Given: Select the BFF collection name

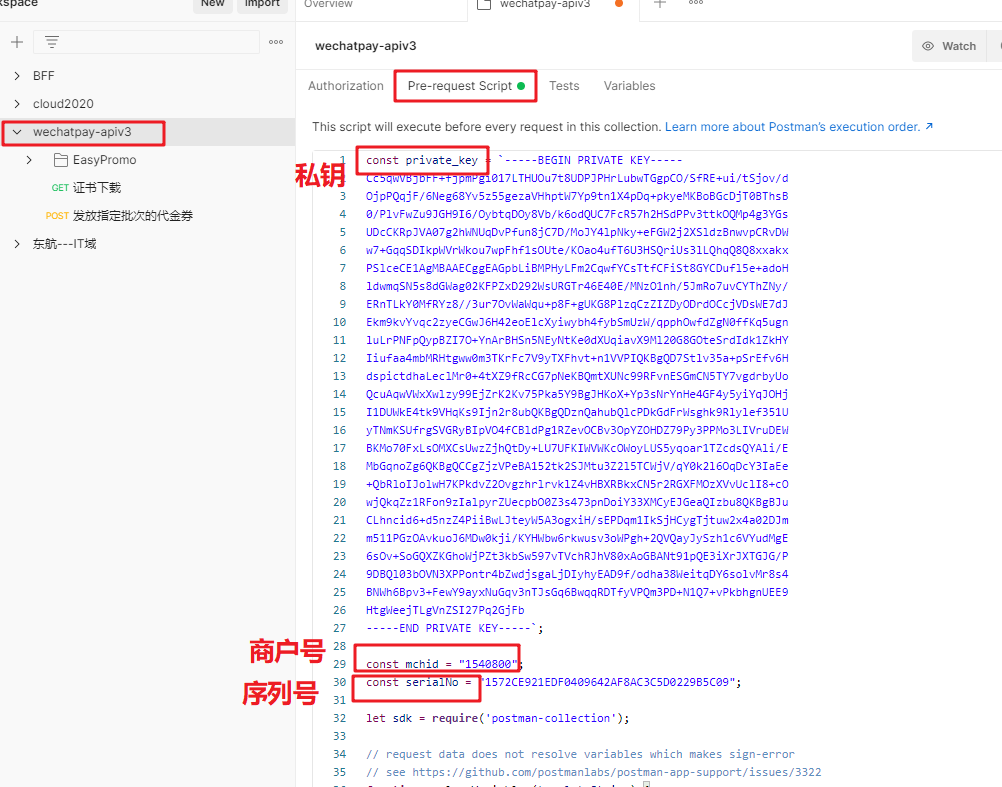Looking at the screenshot, I should pos(43,76).
